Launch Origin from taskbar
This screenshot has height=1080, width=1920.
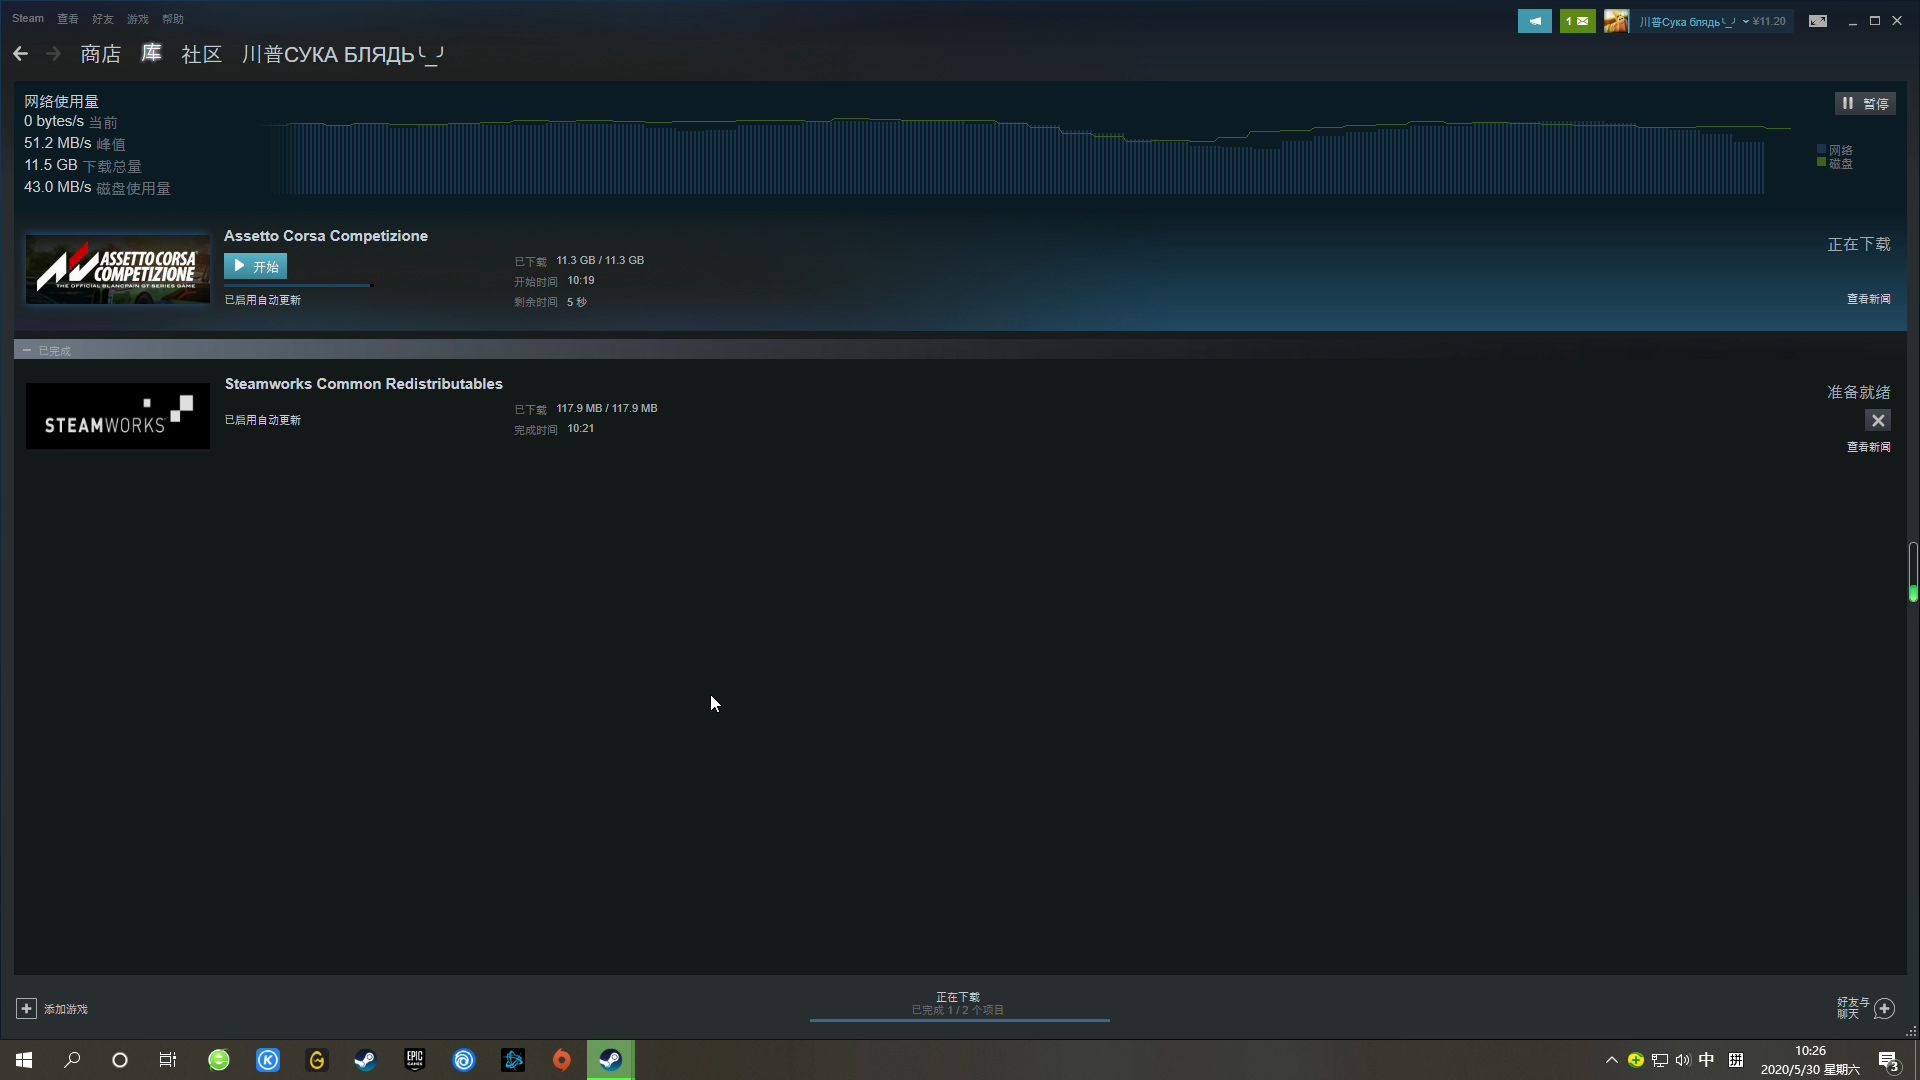click(x=562, y=1060)
